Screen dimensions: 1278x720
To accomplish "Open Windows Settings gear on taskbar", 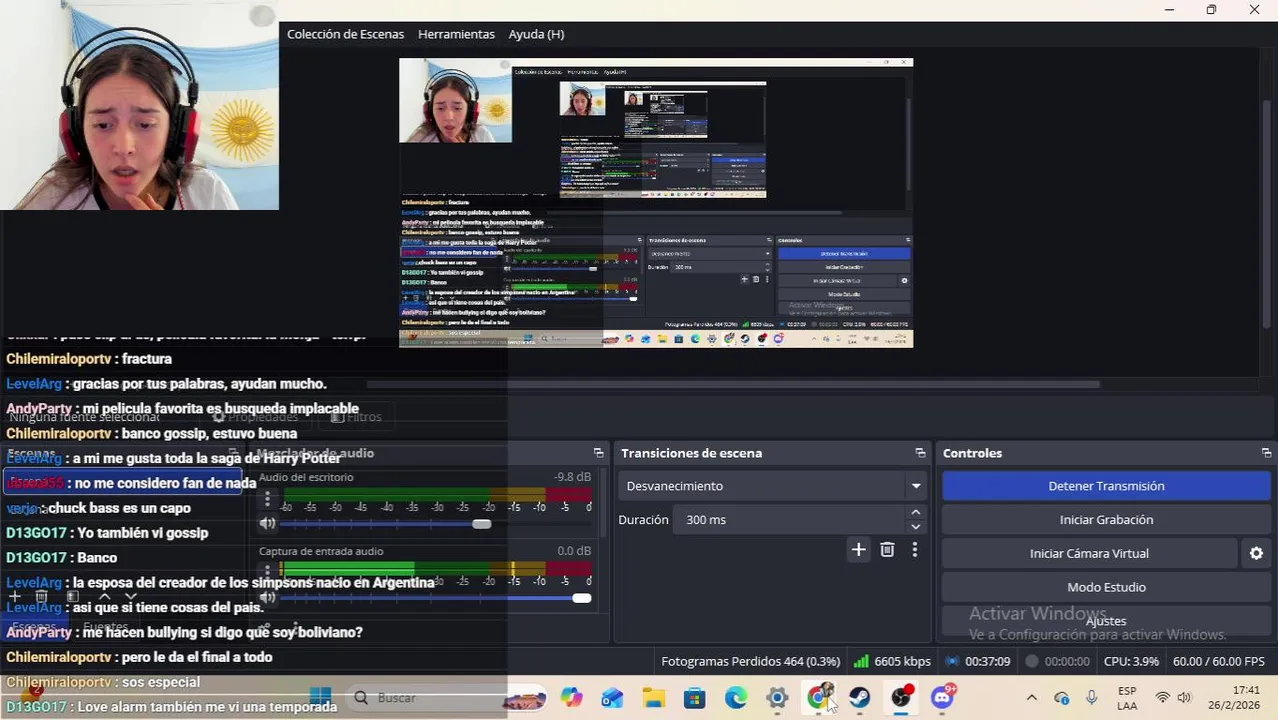I will click(777, 698).
